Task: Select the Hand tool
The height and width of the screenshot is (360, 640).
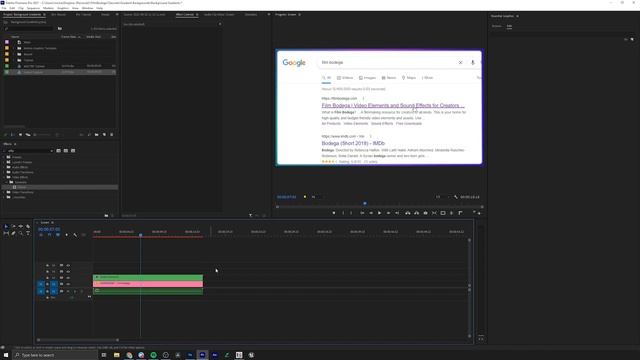Action: [x=21, y=233]
